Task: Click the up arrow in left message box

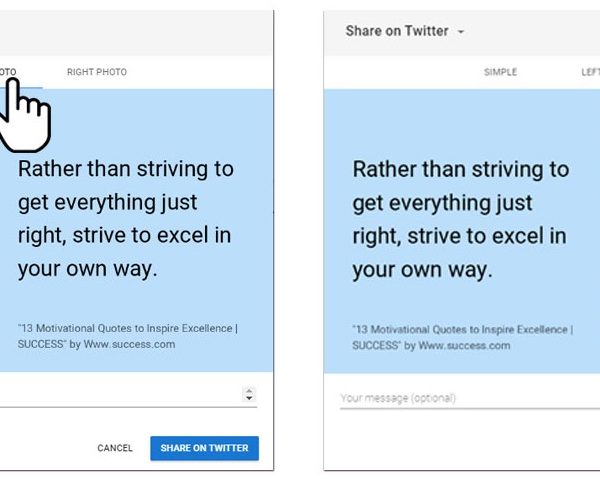Action: pyautogui.click(x=249, y=391)
